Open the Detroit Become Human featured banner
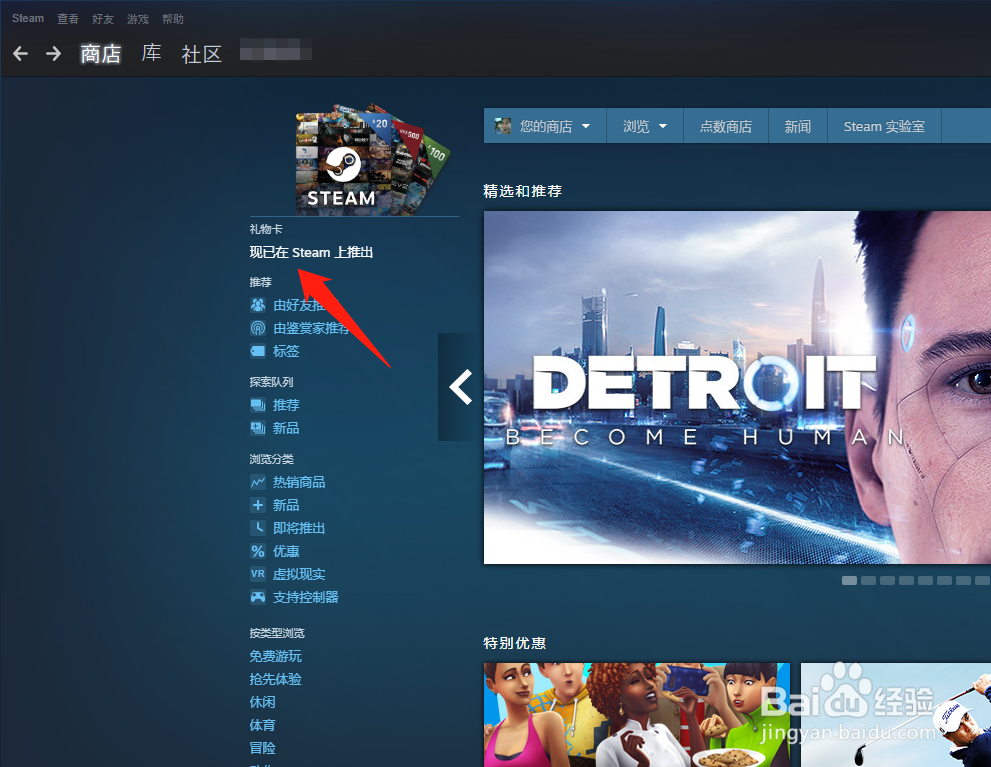Viewport: 991px width, 767px height. tap(737, 387)
